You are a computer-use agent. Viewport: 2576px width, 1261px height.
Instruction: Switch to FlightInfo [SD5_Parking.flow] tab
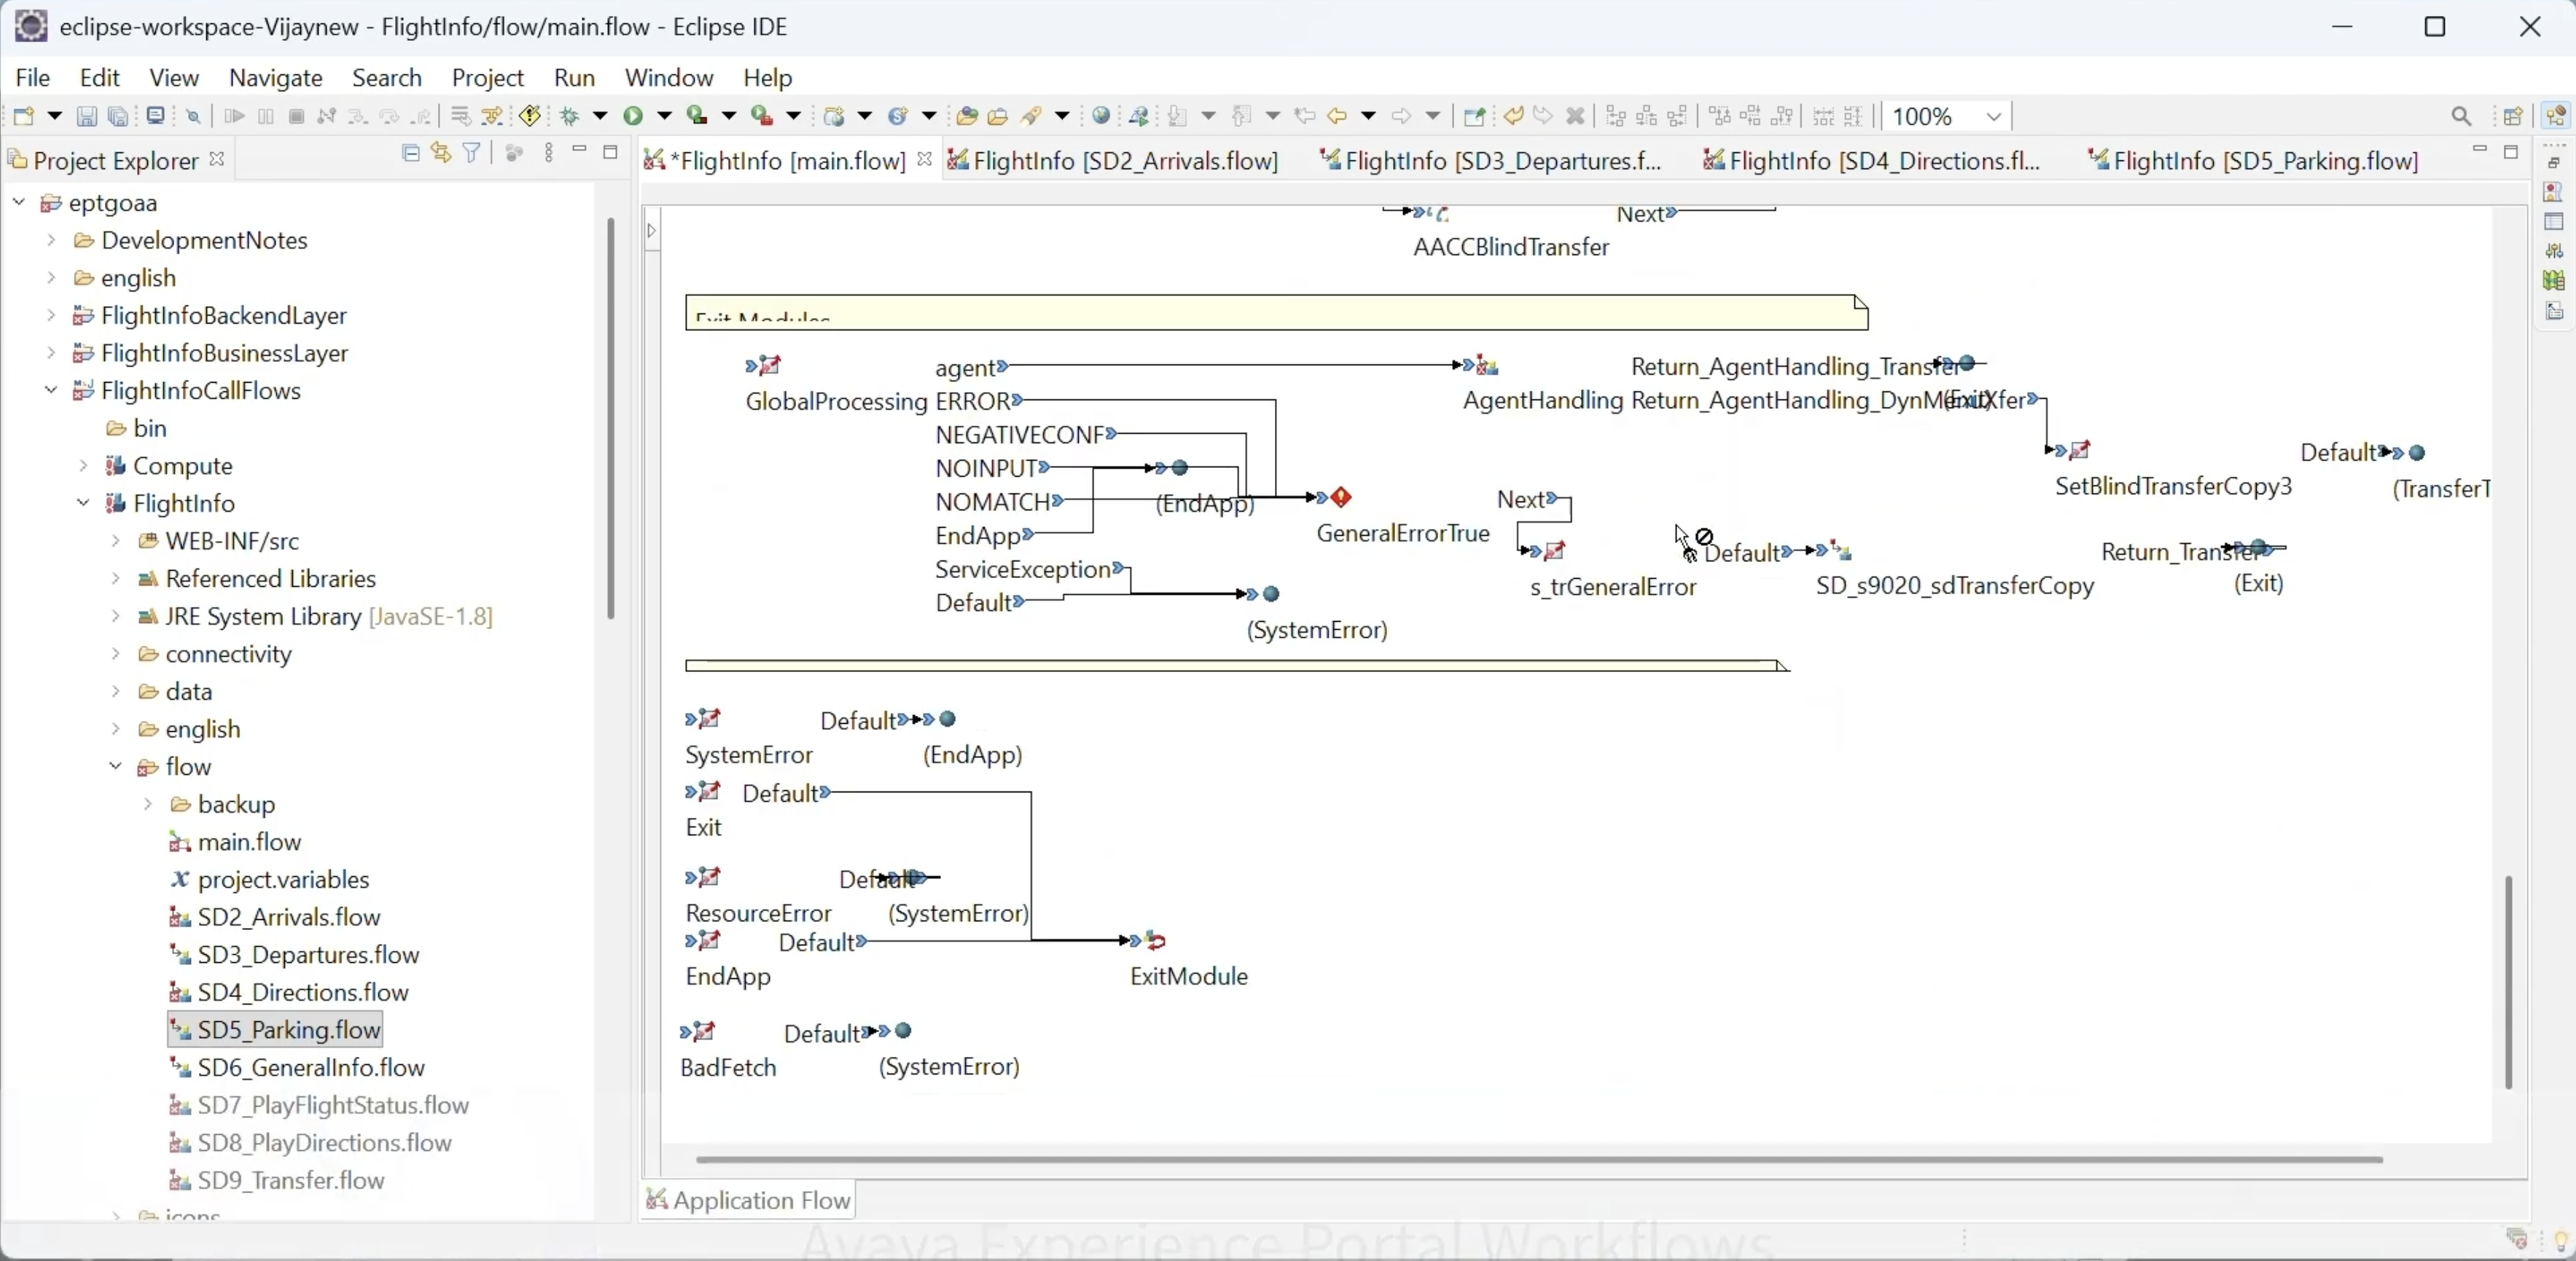2254,161
